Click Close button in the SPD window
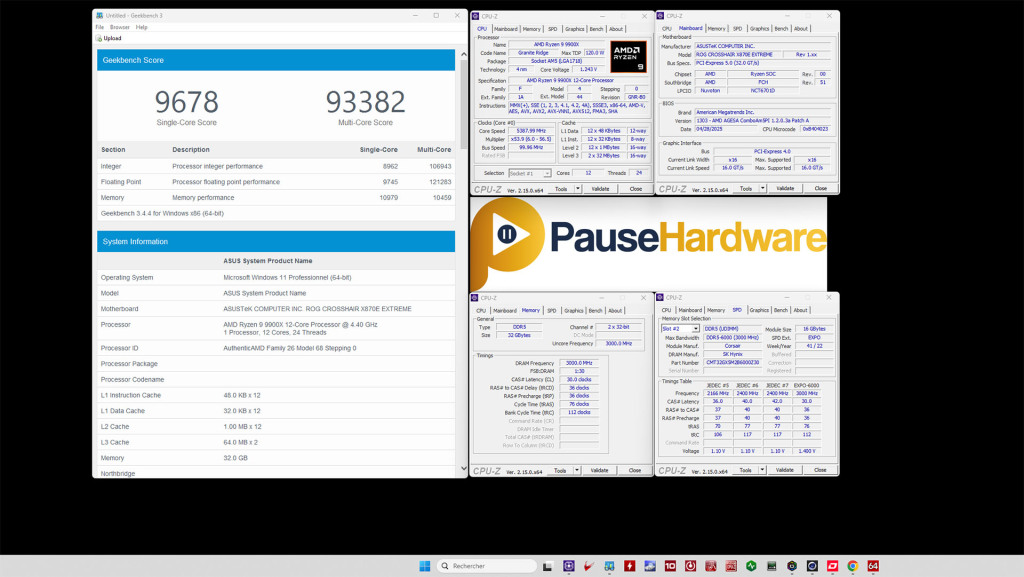 [x=820, y=470]
